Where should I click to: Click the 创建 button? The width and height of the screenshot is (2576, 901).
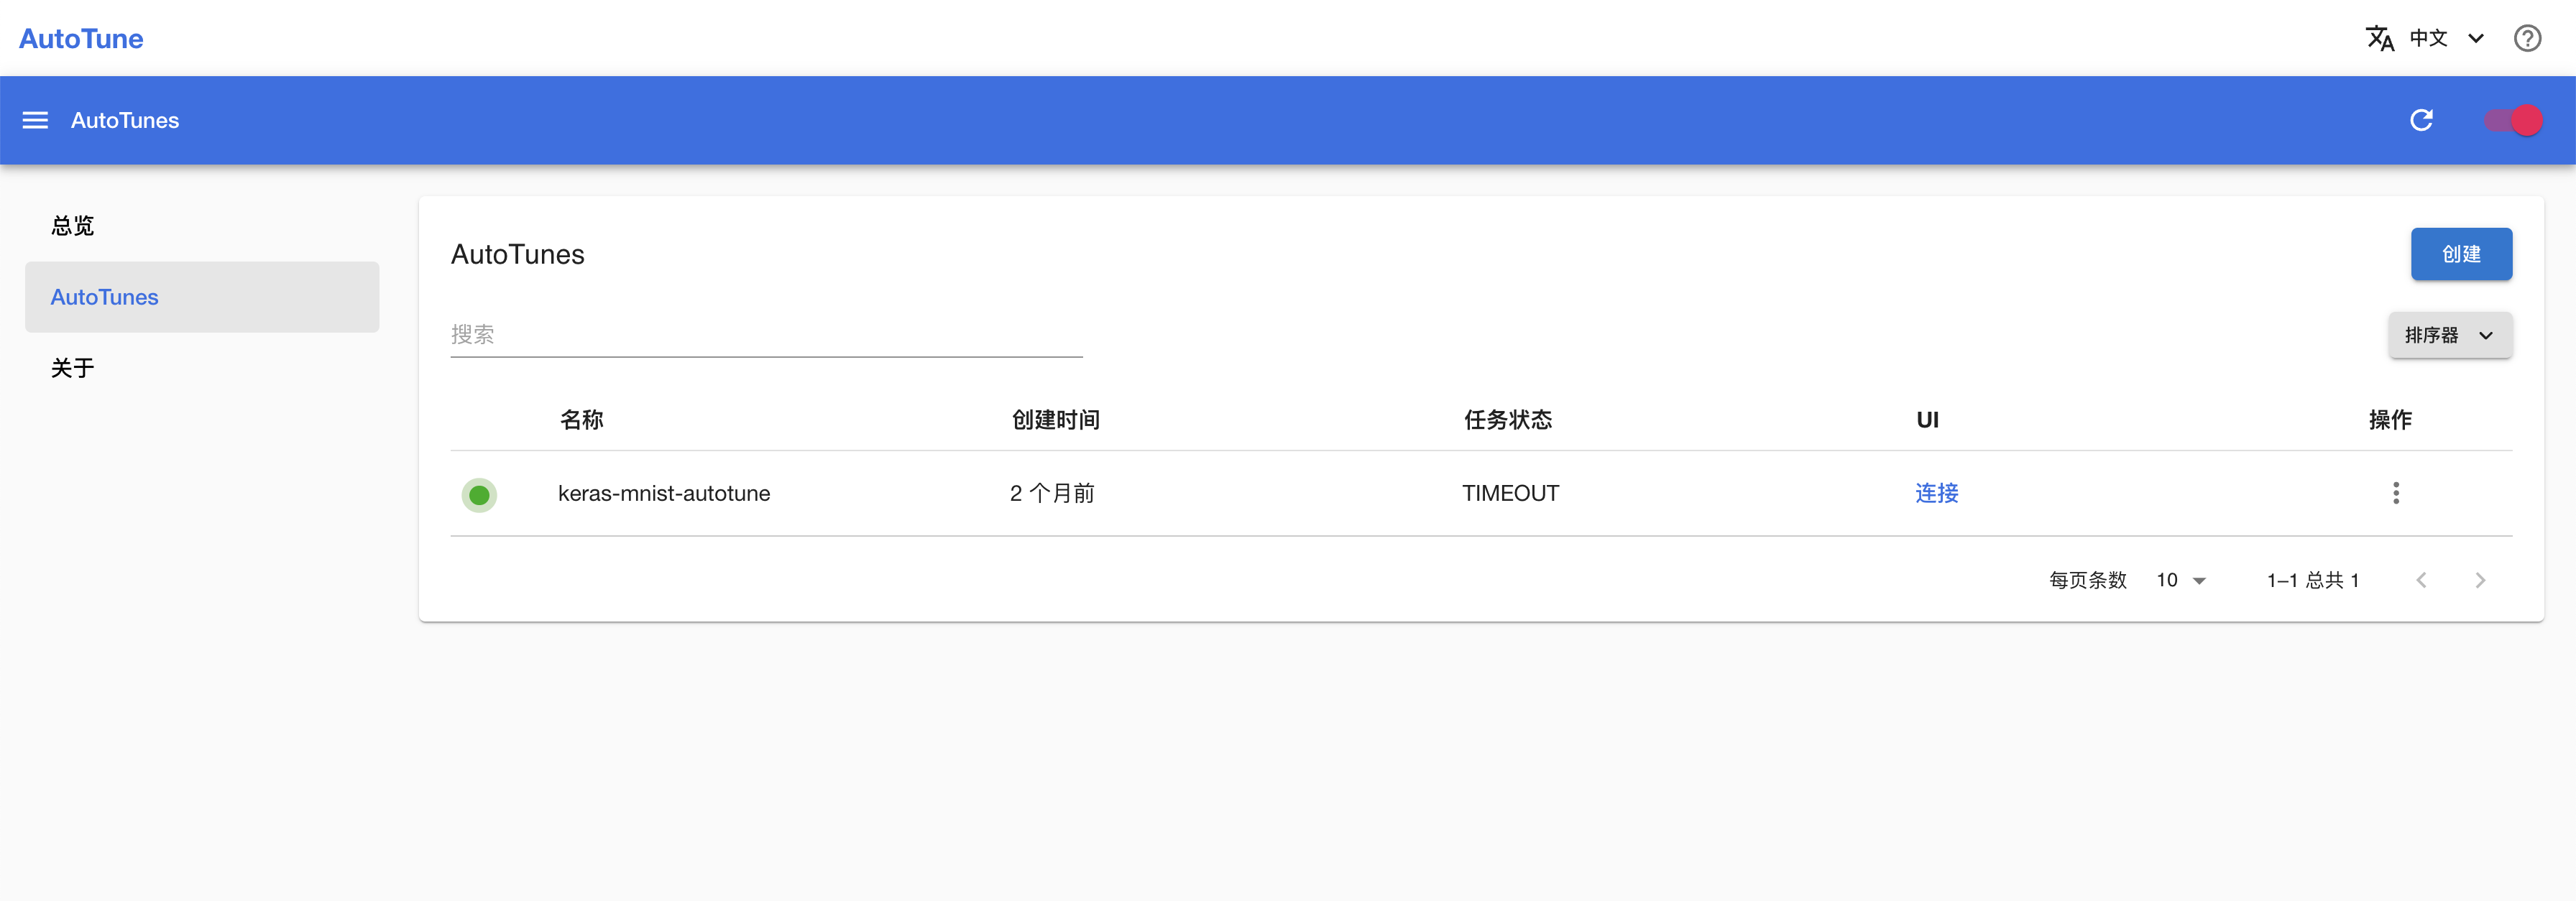[x=2461, y=254]
